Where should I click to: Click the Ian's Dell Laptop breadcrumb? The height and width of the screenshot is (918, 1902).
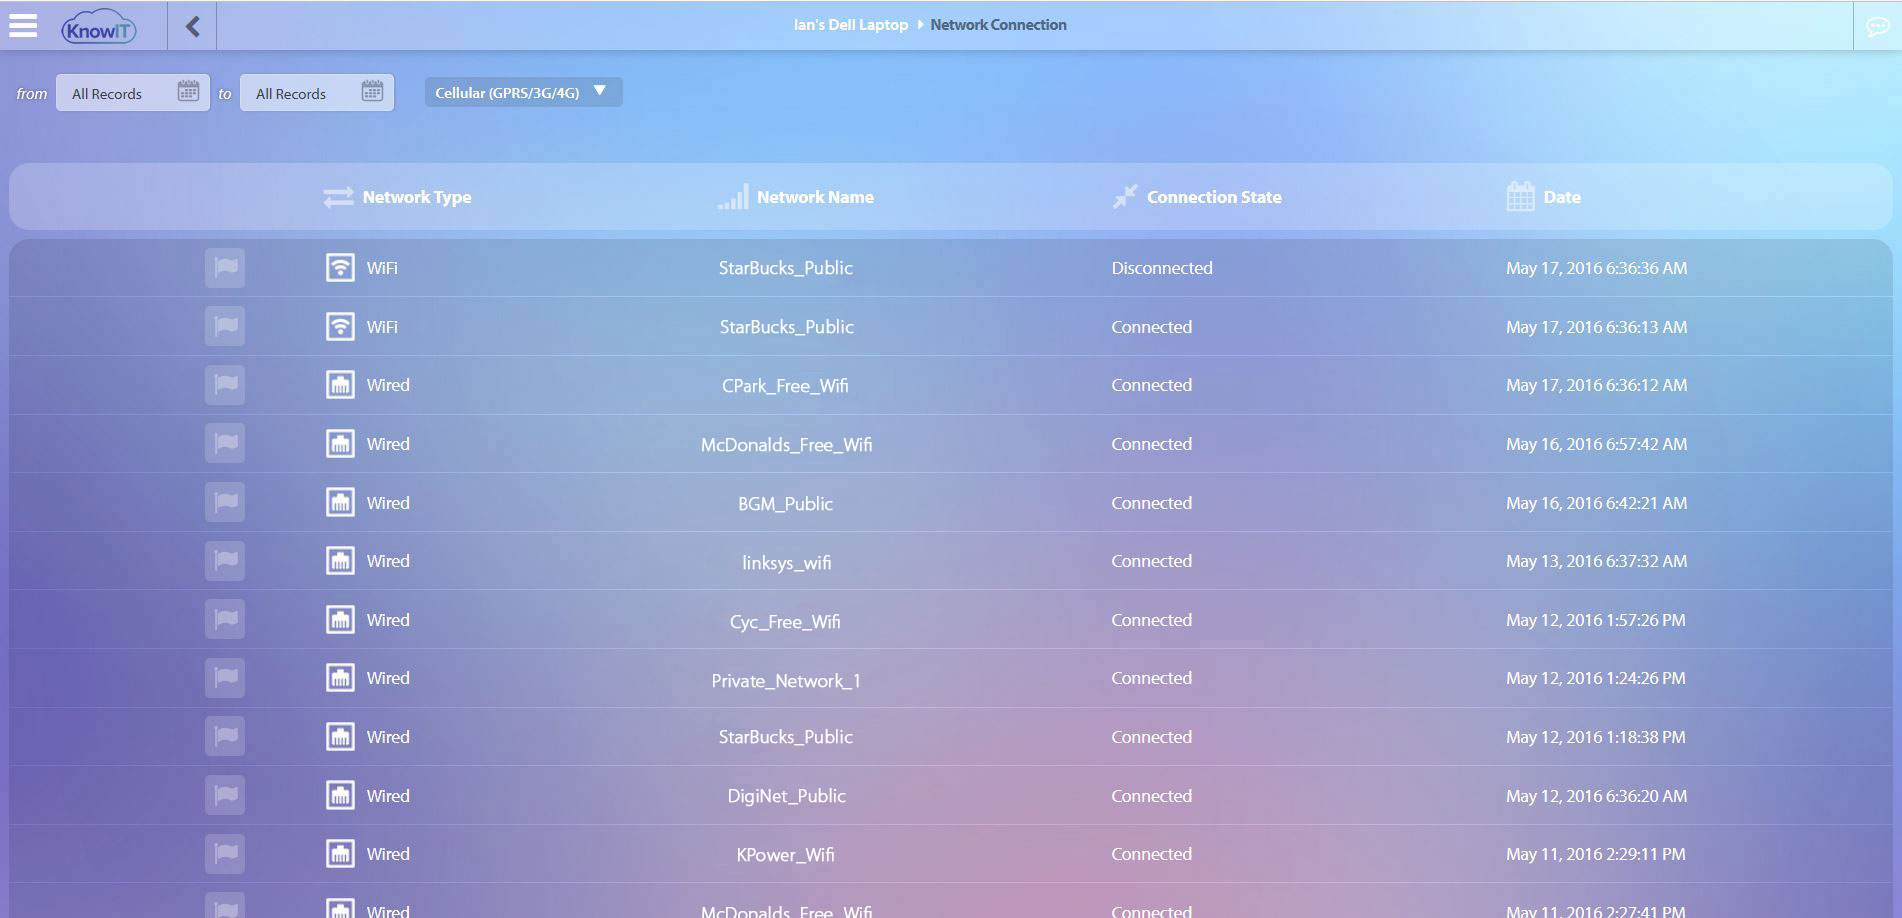851,25
